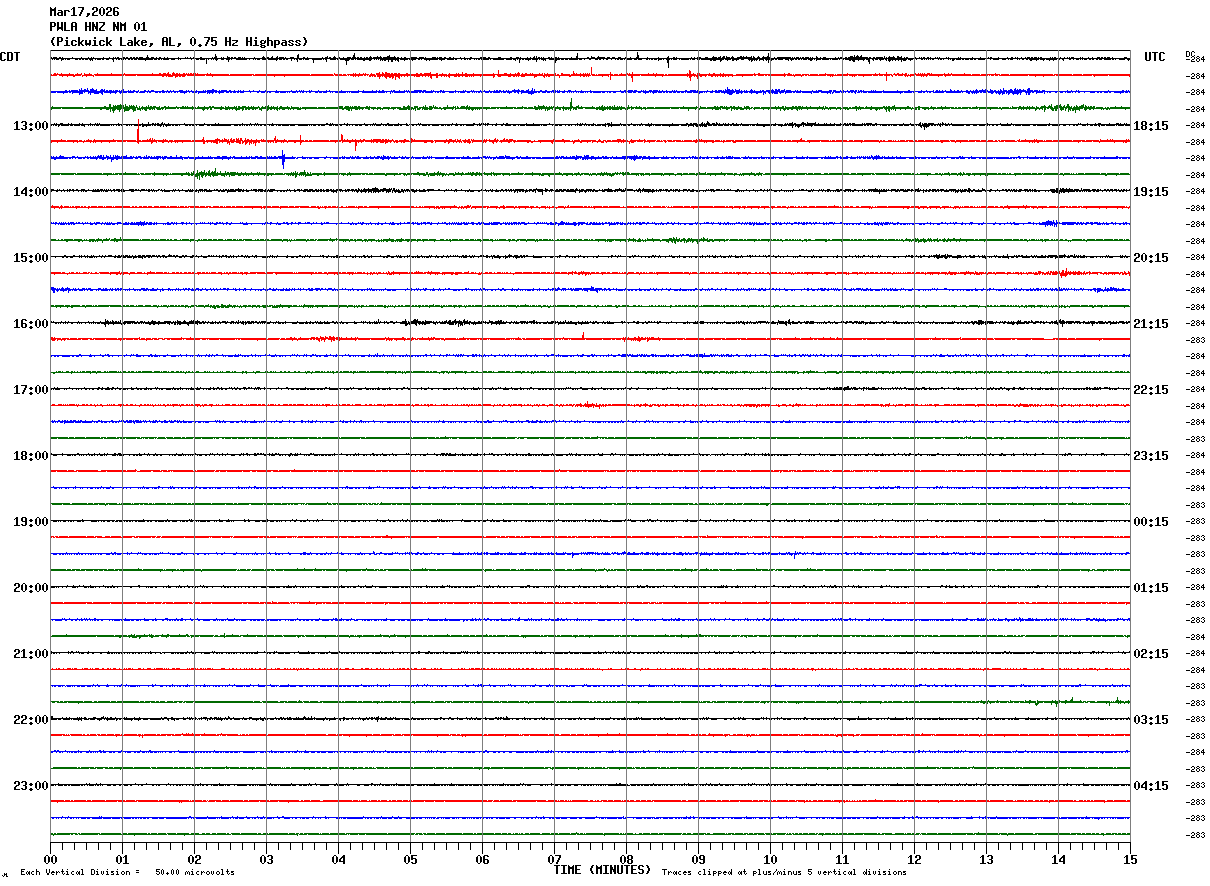The image size is (1210, 886).
Task: Click minute "03" on the bottom time axis
Action: click(x=266, y=859)
